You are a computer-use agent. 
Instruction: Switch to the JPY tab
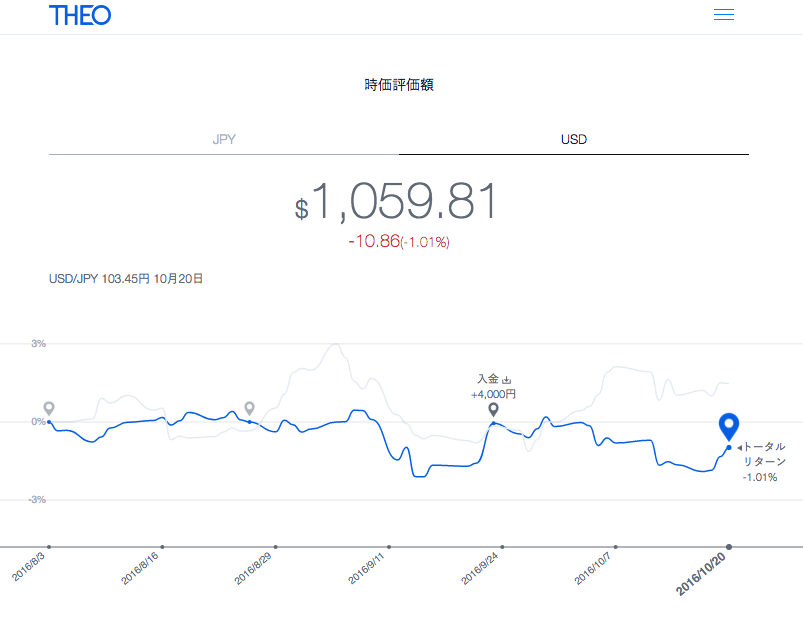[224, 139]
